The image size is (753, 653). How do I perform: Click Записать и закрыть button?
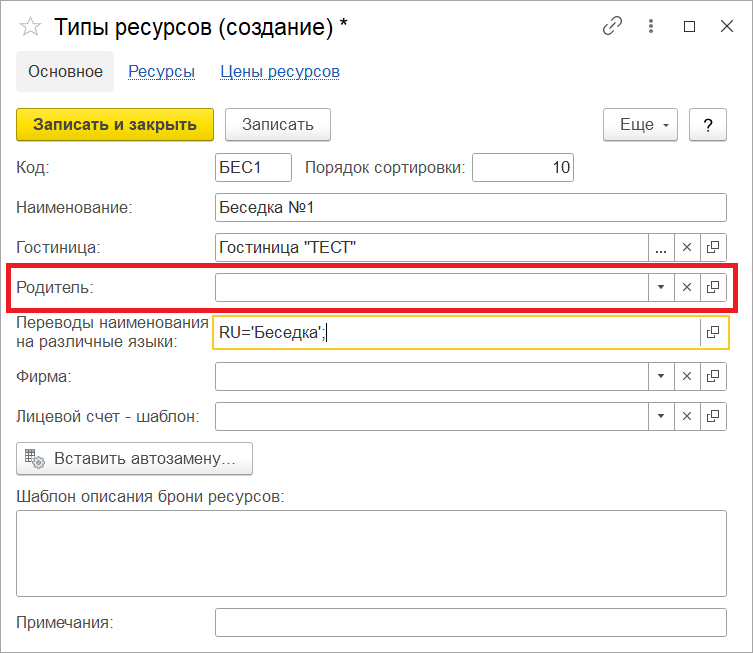tap(115, 125)
